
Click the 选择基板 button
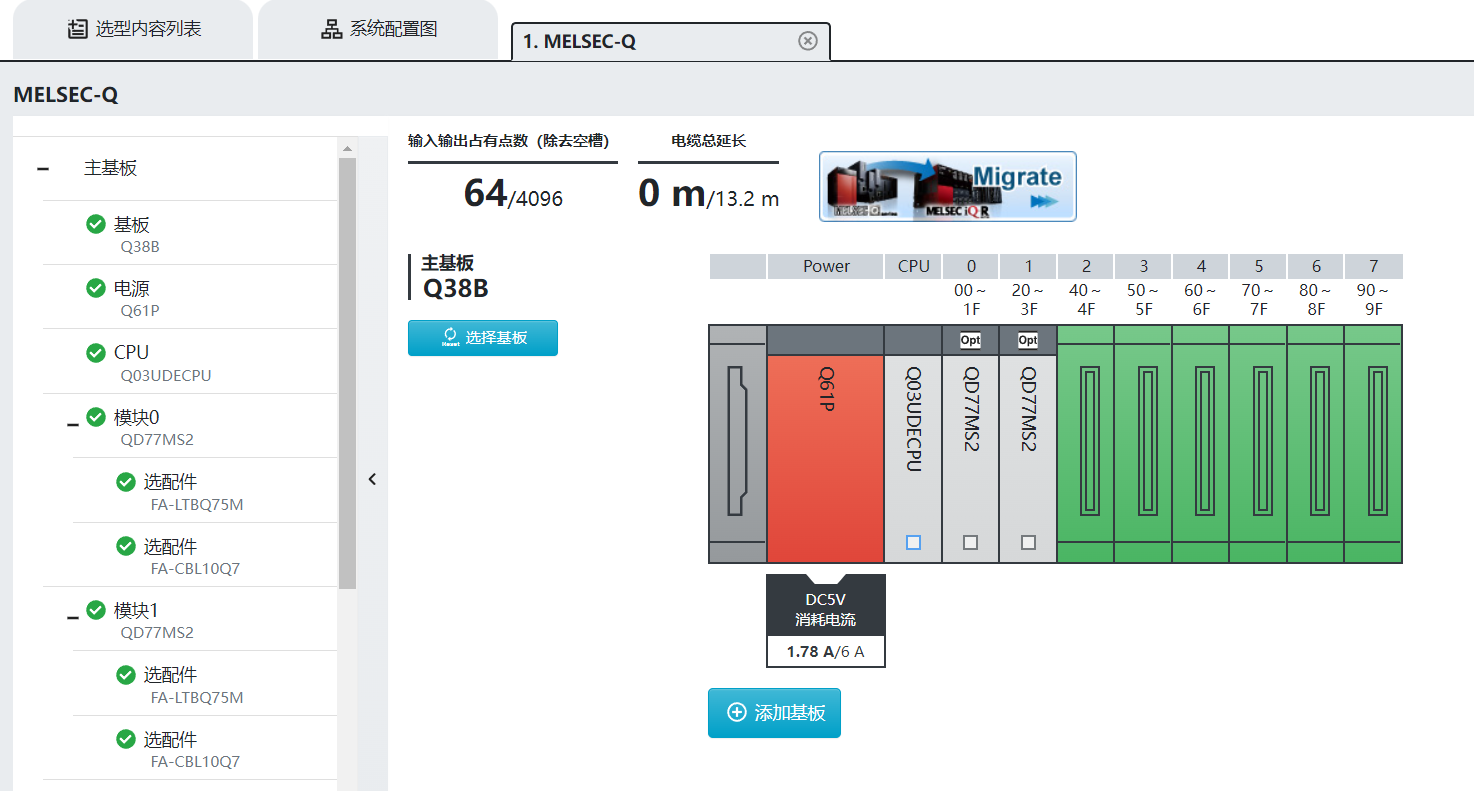click(x=483, y=338)
